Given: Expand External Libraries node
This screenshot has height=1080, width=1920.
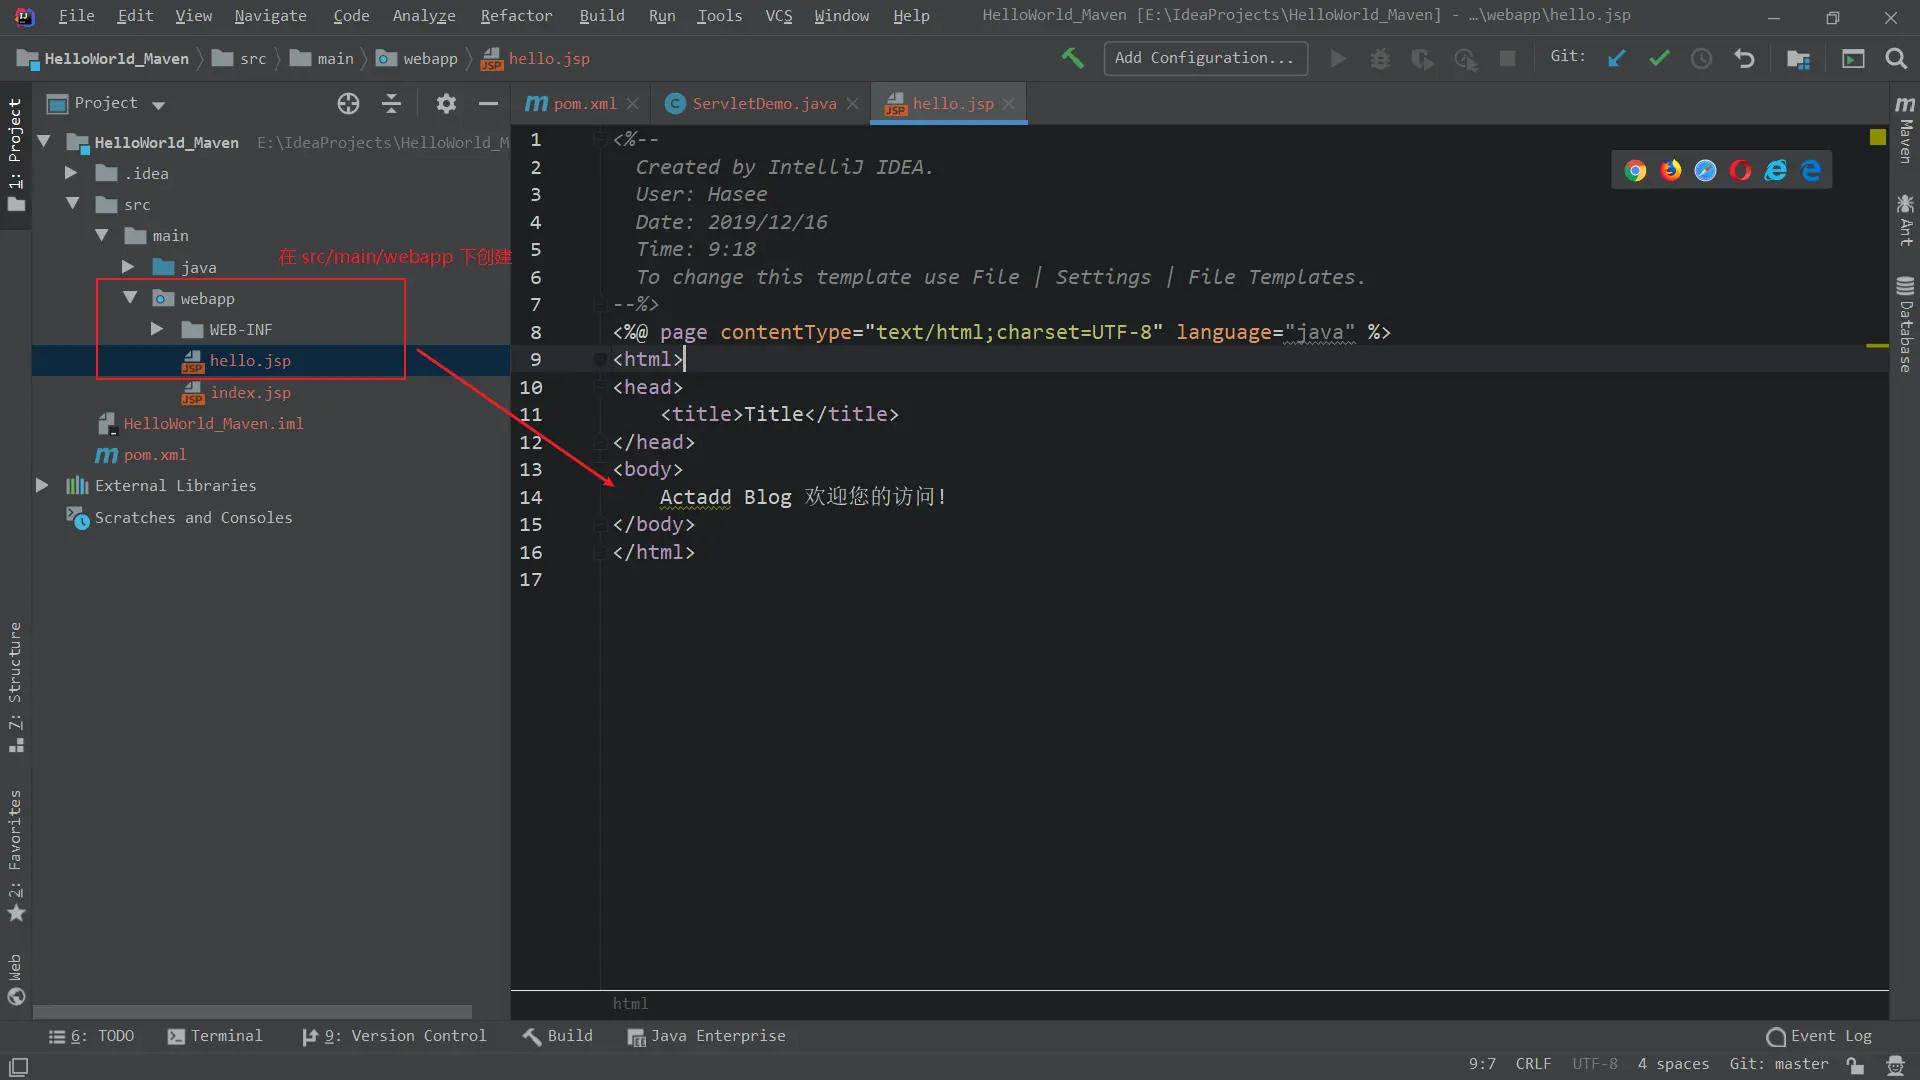Looking at the screenshot, I should pyautogui.click(x=42, y=485).
